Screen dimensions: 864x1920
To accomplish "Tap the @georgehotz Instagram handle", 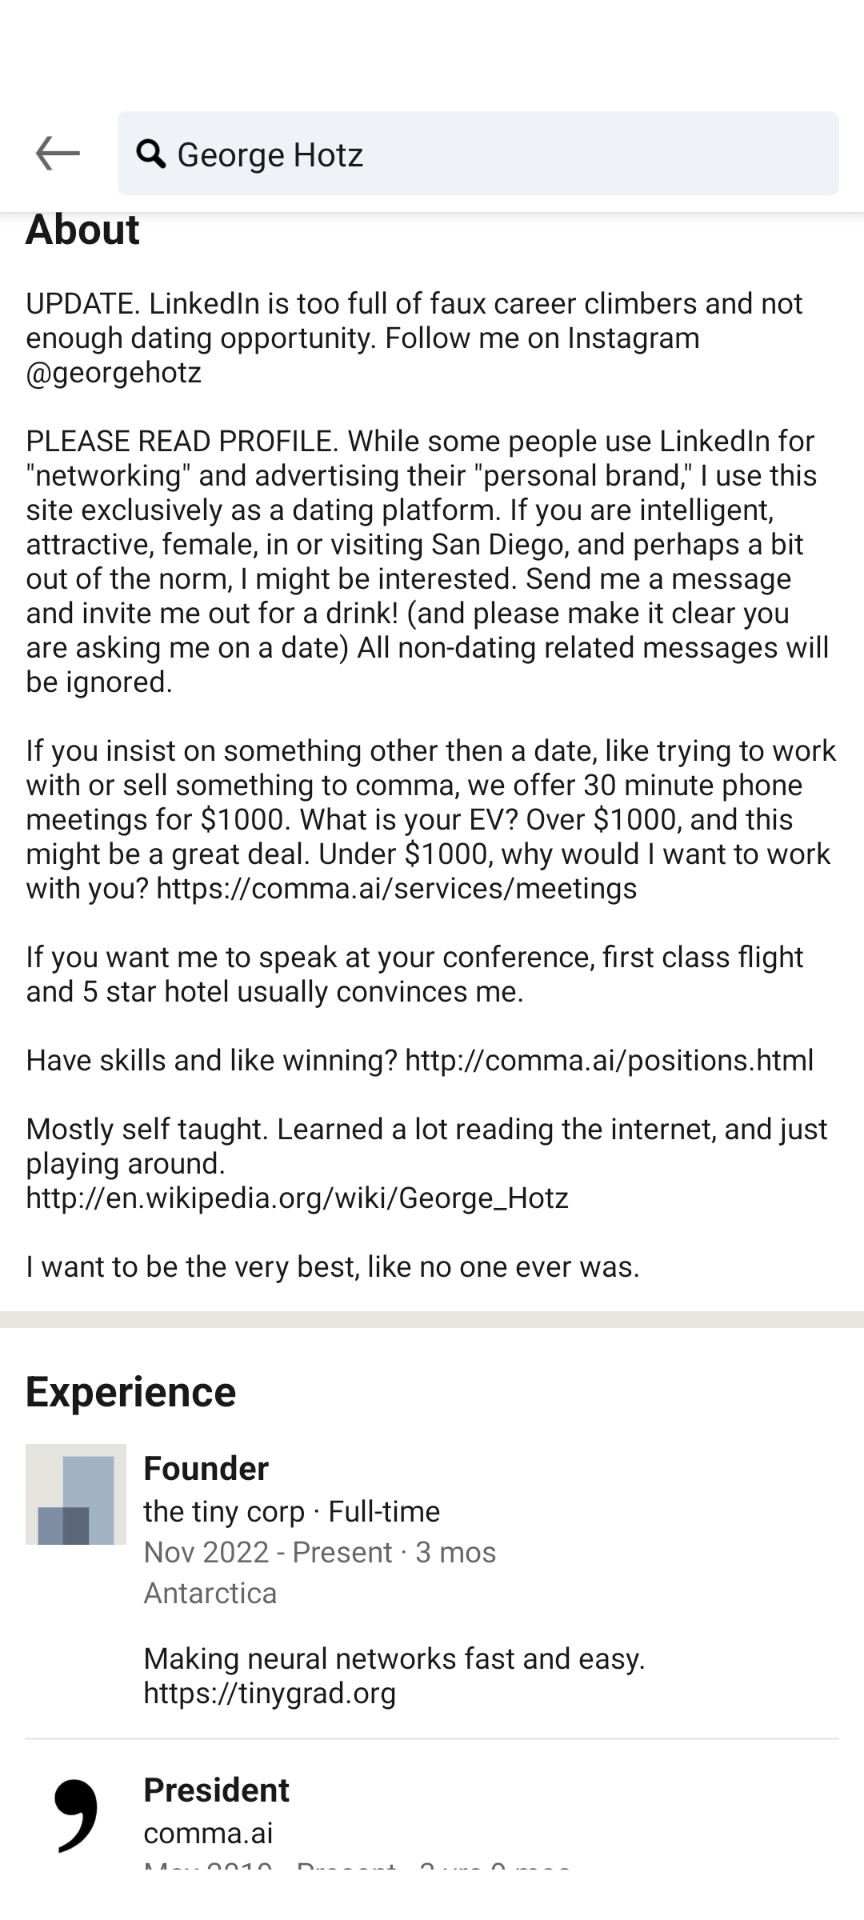I will click(x=114, y=373).
